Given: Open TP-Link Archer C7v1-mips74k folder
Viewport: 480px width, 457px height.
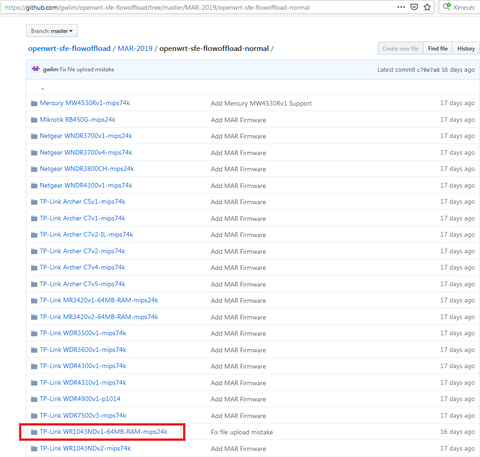Looking at the screenshot, I should point(82,218).
